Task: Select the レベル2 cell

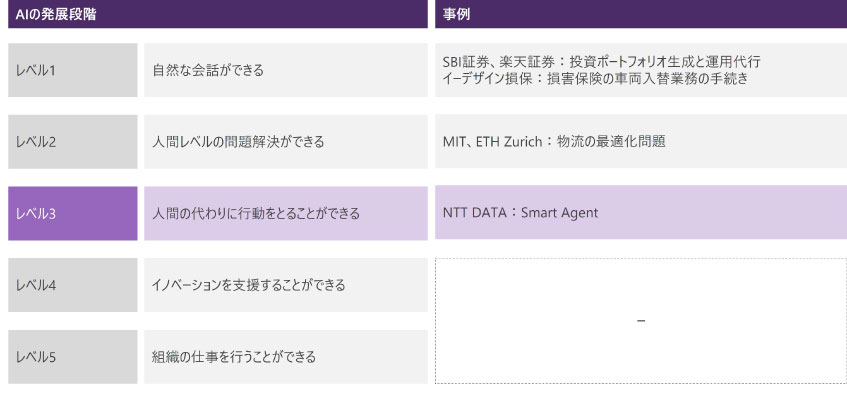Action: pyautogui.click(x=72, y=142)
